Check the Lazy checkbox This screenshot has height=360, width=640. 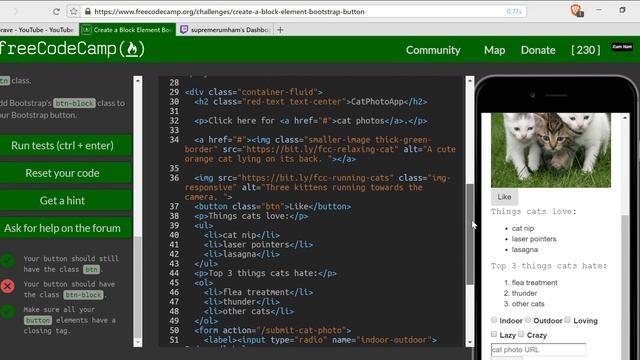tap(494, 334)
